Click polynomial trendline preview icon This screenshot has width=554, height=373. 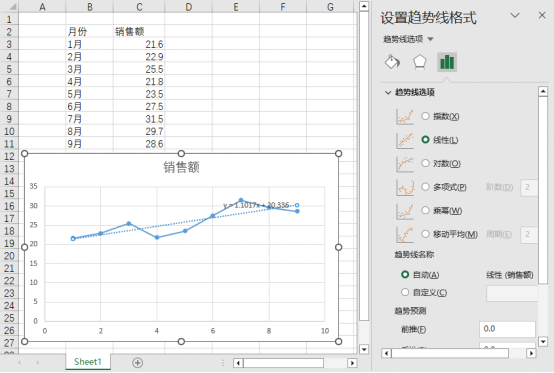(x=405, y=187)
